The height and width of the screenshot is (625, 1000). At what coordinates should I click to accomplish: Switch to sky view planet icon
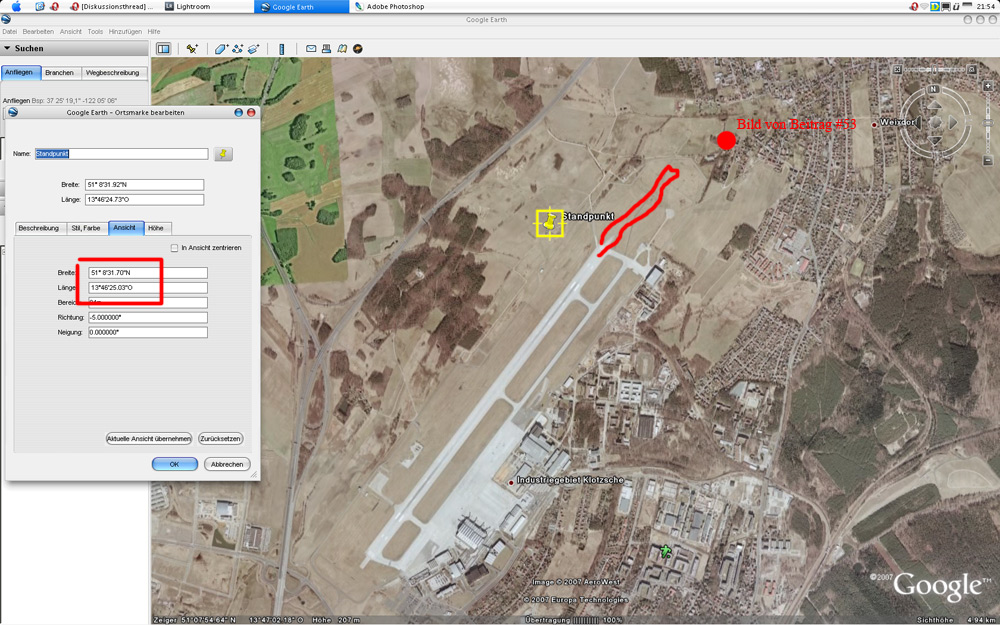pyautogui.click(x=358, y=48)
